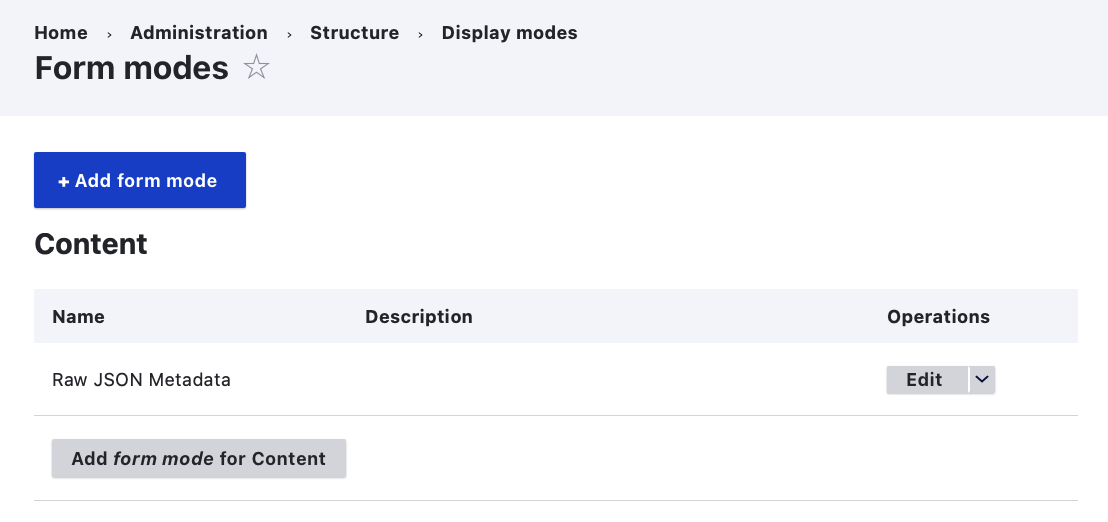The image size is (1108, 522).
Task: Click the chevron separator after Home breadcrumb
Action: (x=109, y=34)
